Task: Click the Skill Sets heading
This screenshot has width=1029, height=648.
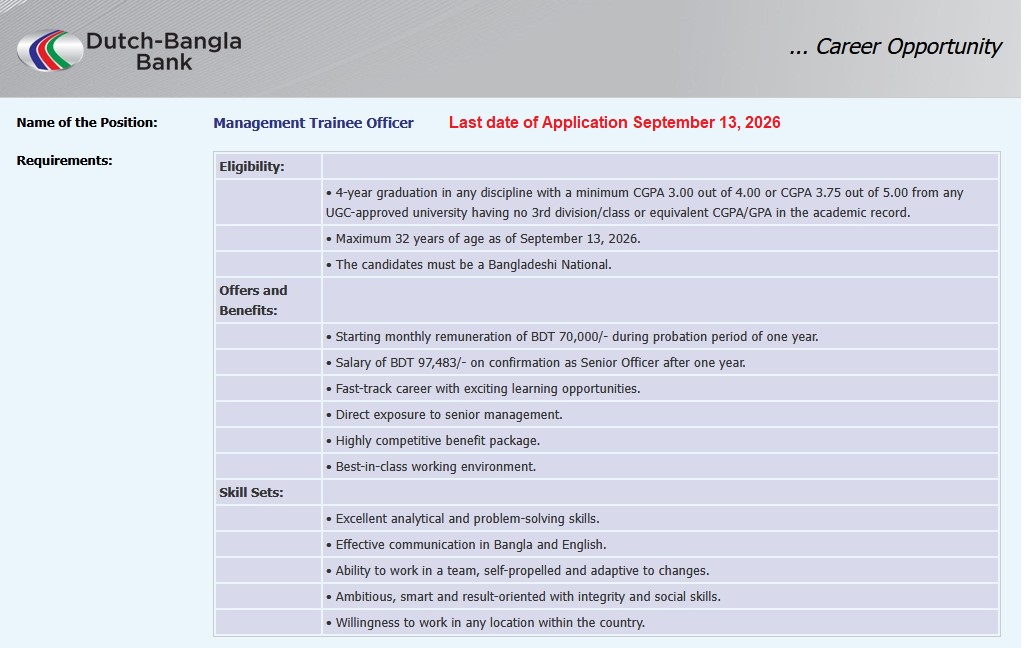Action: click(251, 492)
